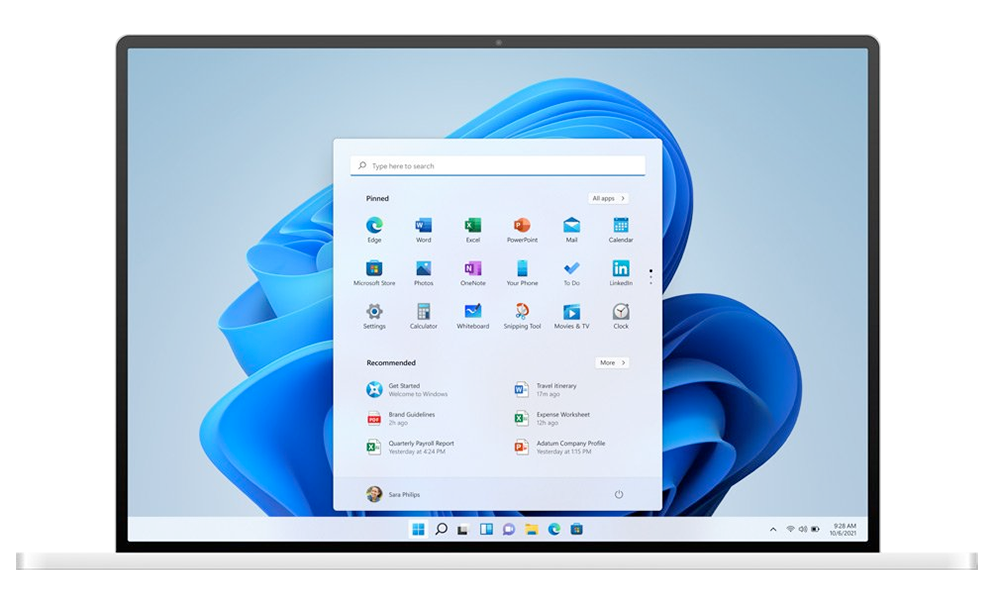1000x603 pixels.
Task: Launch the Snipping Tool
Action: coord(522,316)
